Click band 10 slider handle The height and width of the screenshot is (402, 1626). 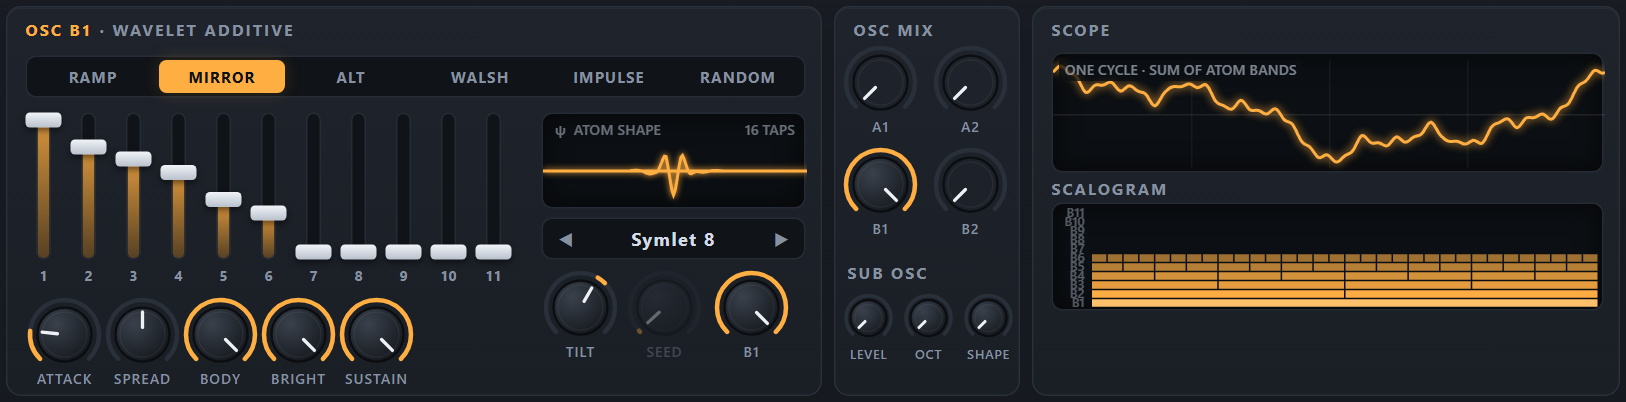click(448, 252)
